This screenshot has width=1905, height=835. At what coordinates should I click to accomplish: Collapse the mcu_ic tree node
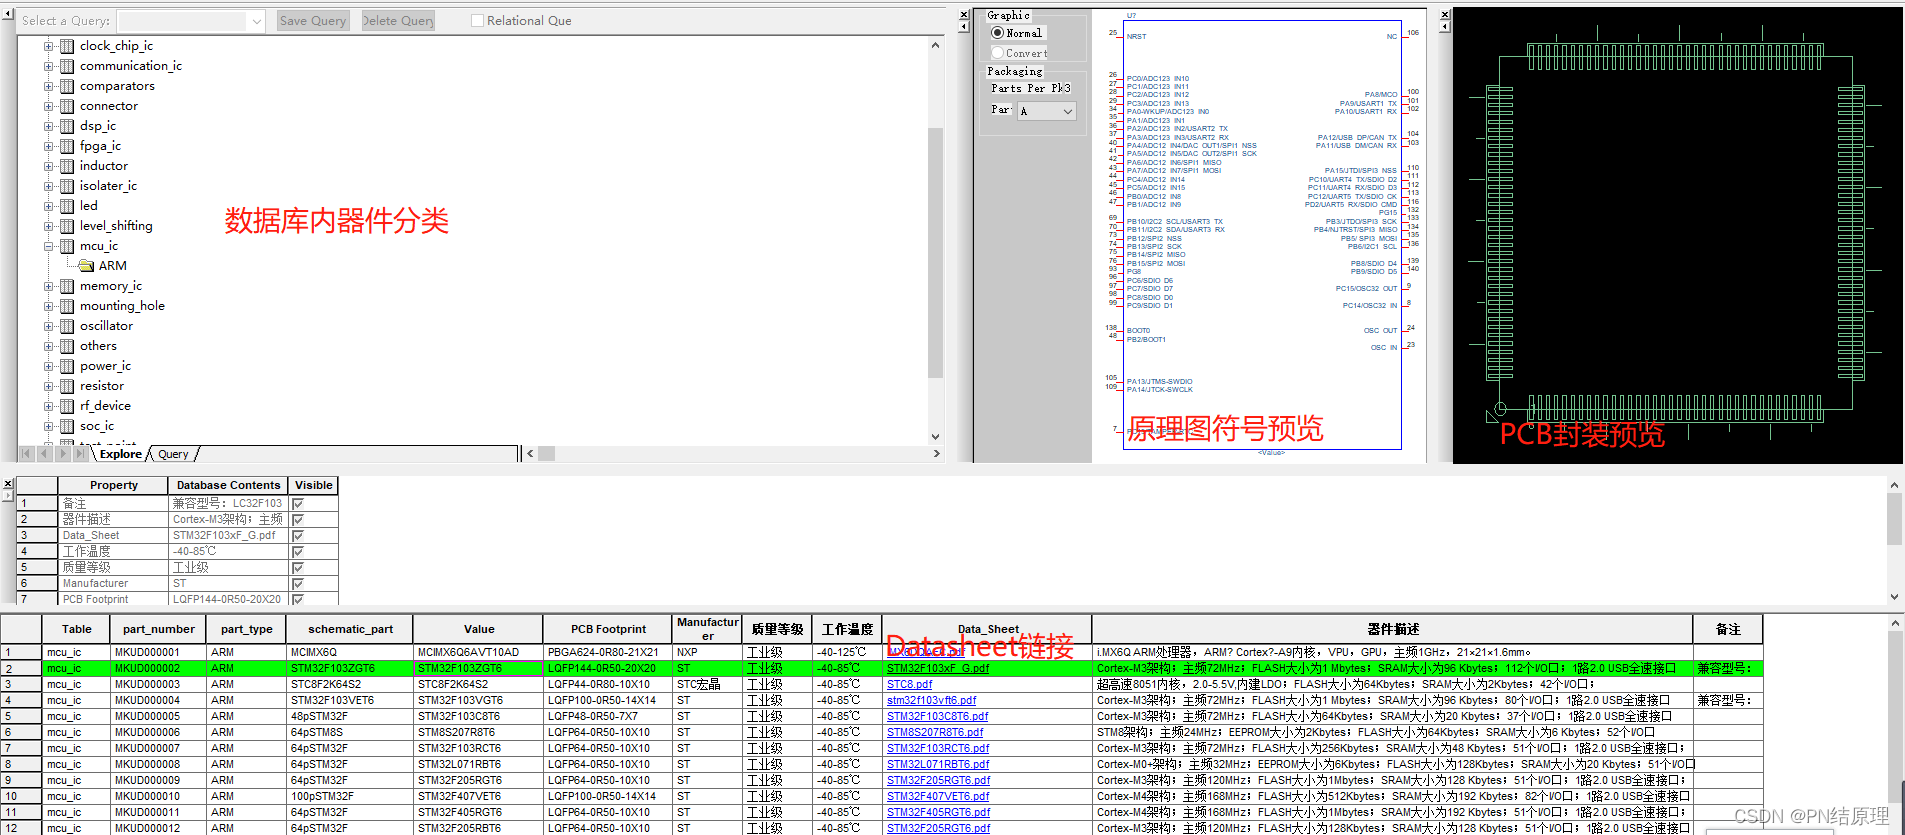pos(48,246)
